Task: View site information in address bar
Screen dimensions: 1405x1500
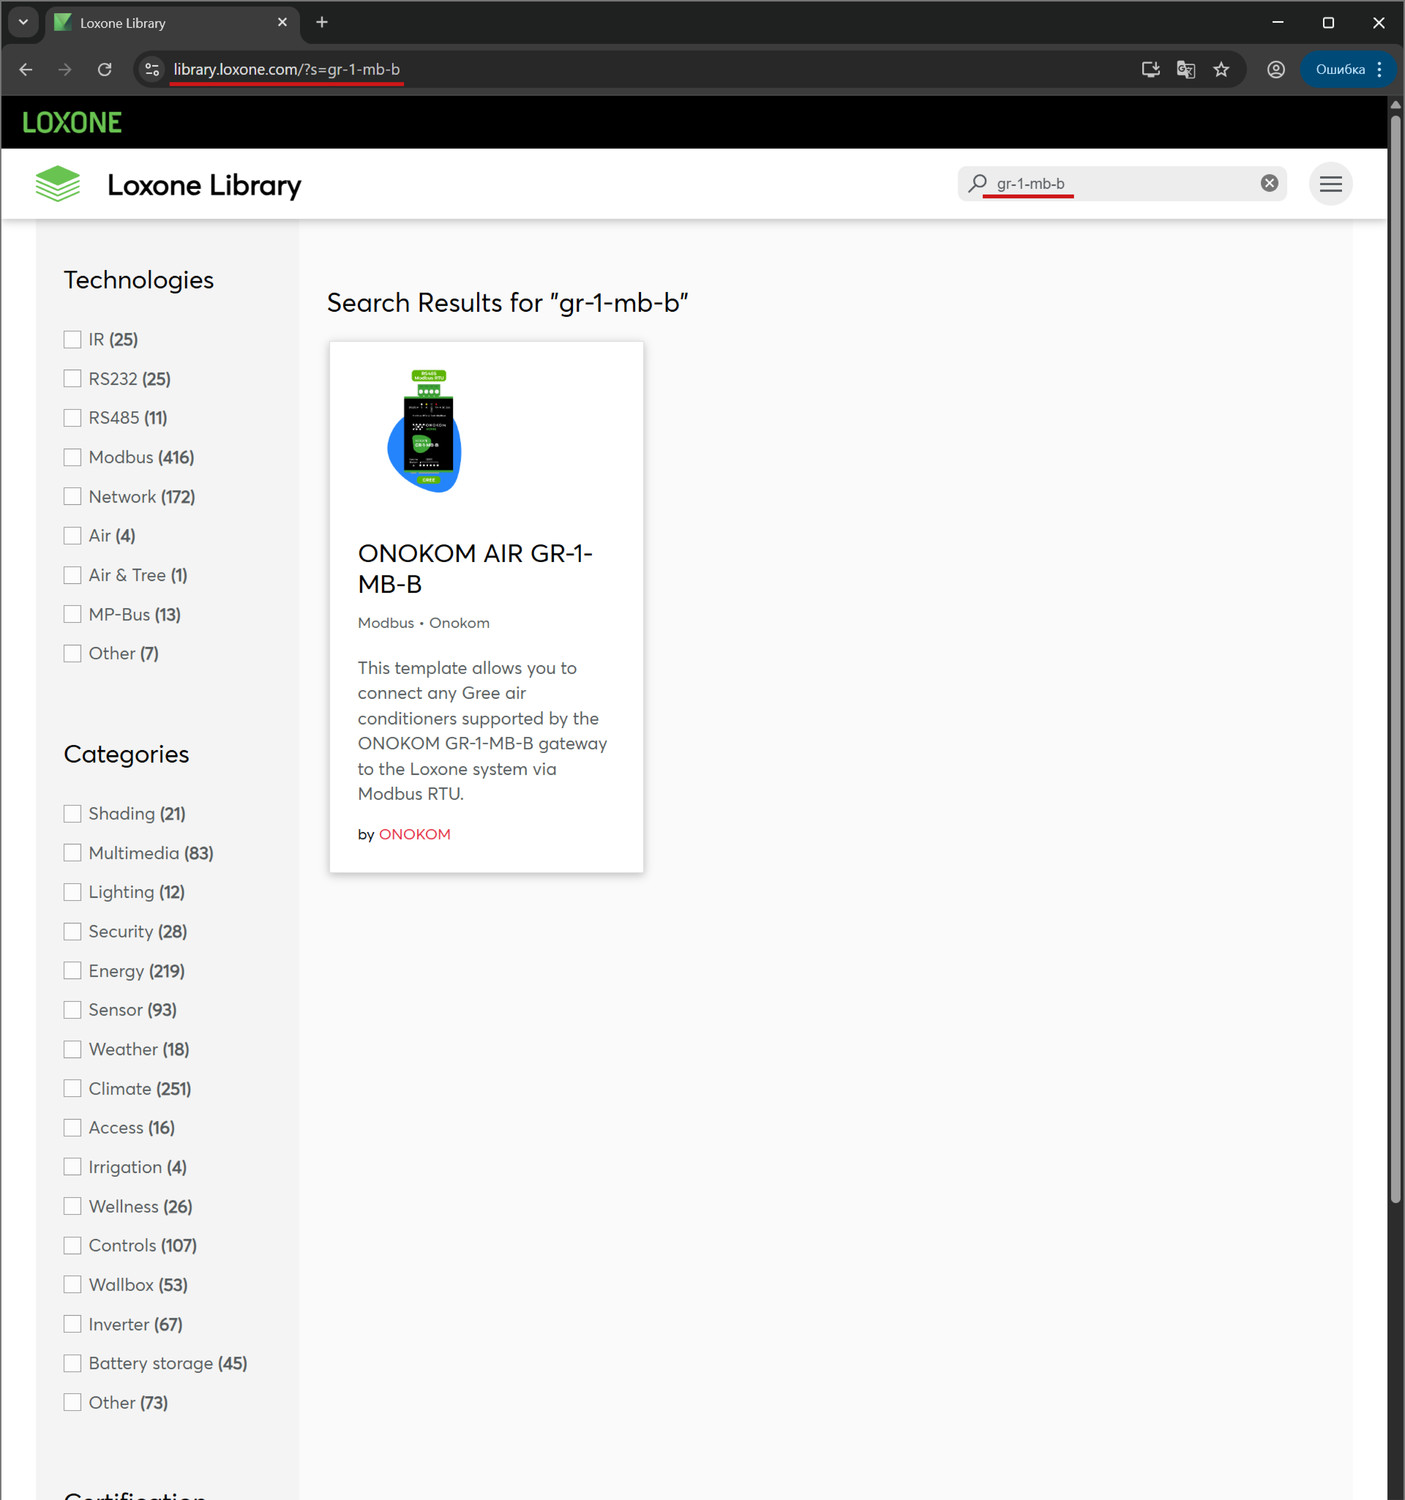Action: point(152,69)
